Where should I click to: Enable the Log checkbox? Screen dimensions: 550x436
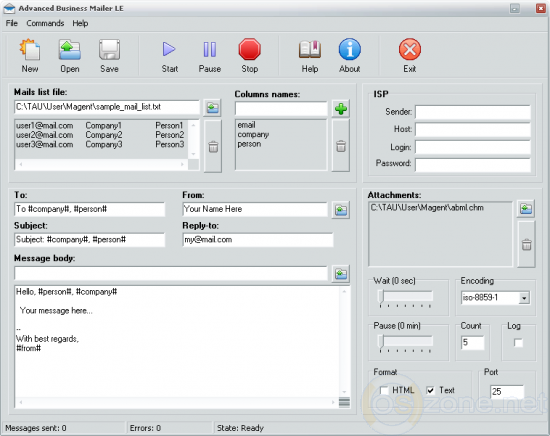click(518, 342)
